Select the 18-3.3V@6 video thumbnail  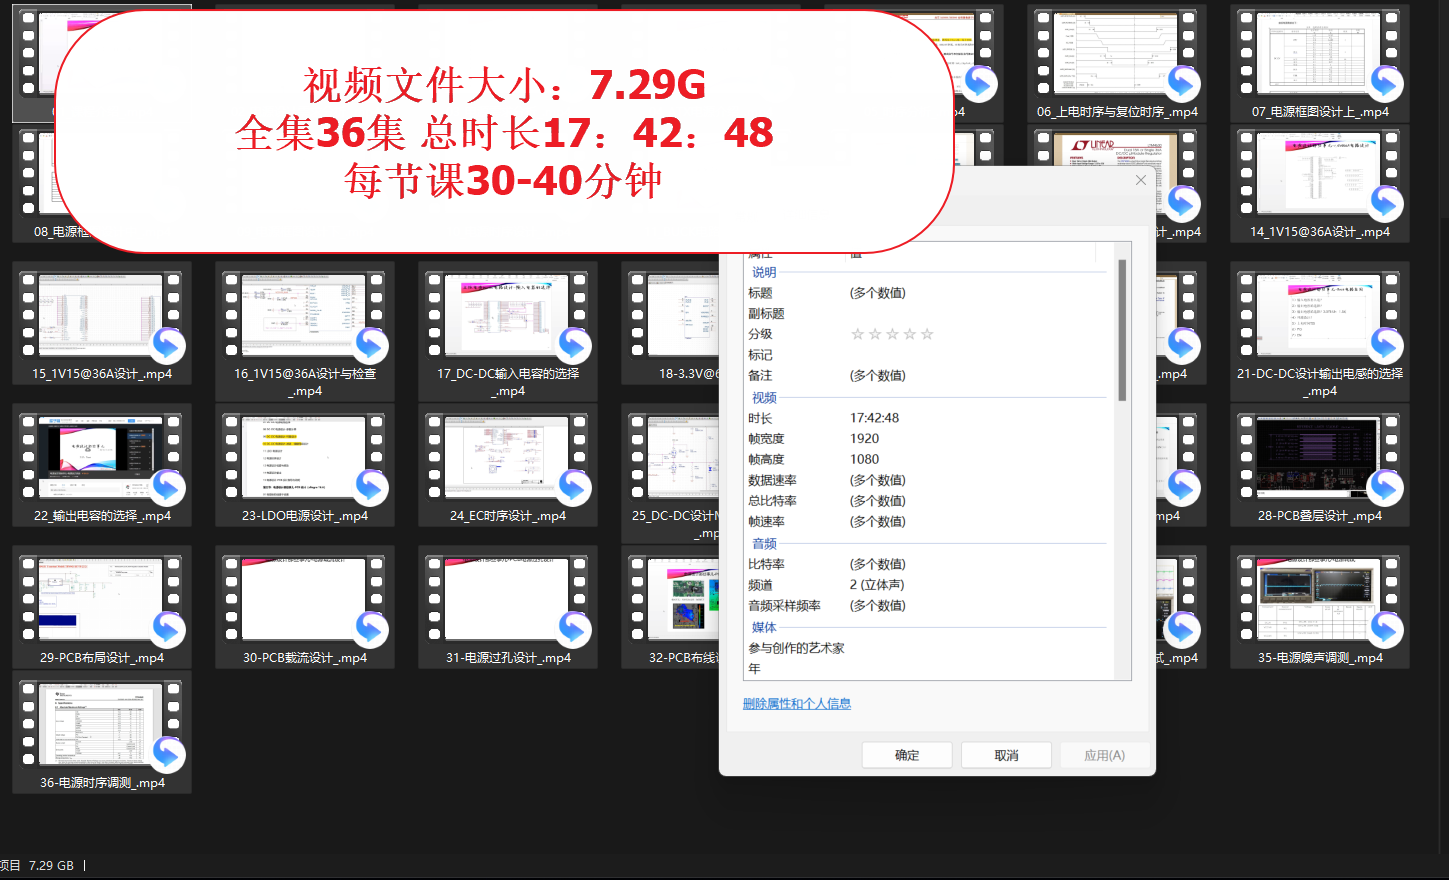pos(673,316)
